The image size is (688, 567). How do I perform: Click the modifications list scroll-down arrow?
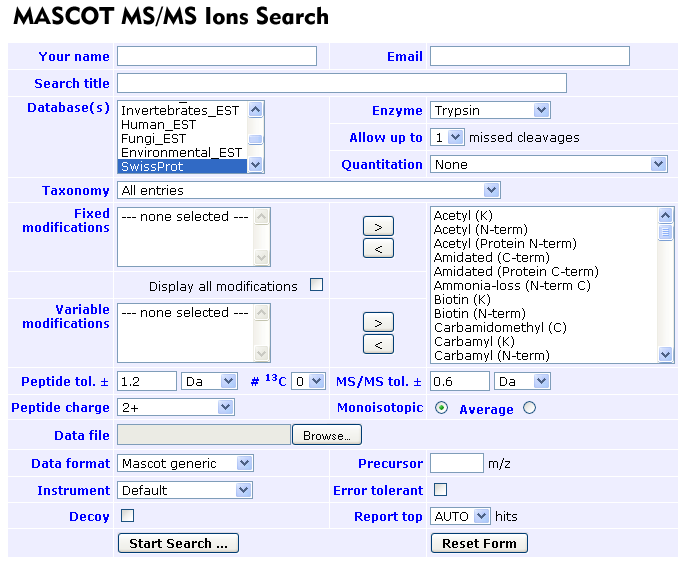click(665, 354)
